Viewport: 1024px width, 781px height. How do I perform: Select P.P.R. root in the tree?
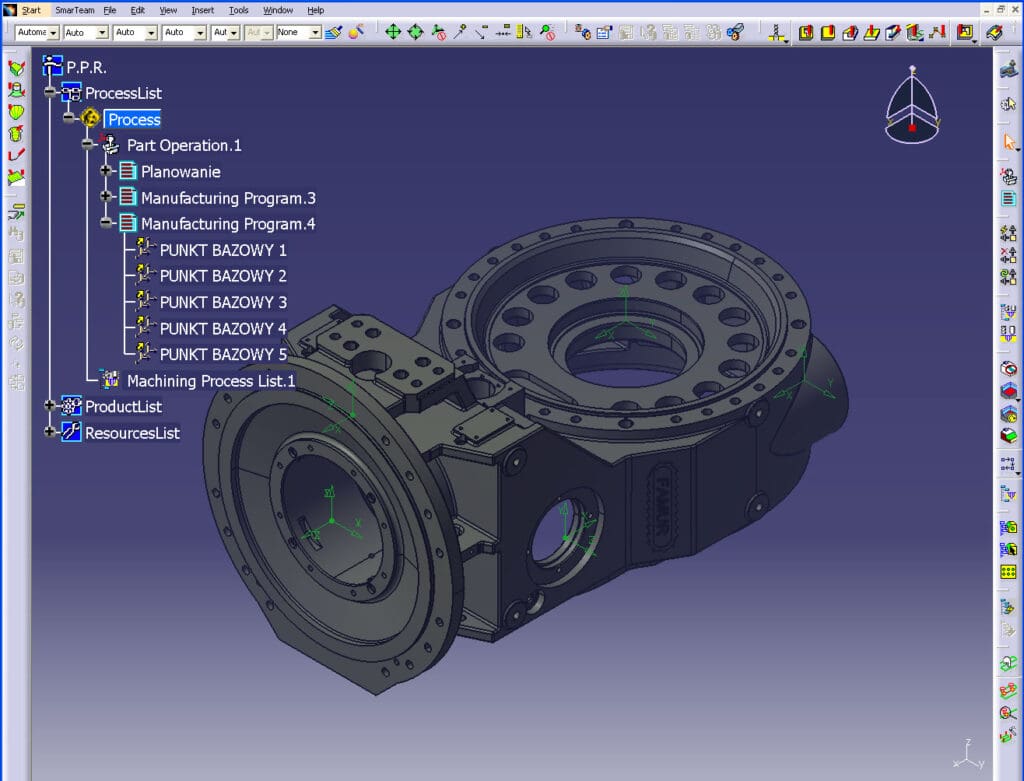[x=86, y=67]
